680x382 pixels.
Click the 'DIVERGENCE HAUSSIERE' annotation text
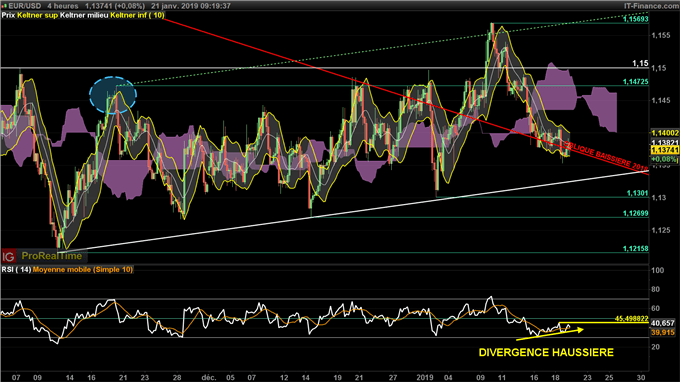tap(546, 353)
